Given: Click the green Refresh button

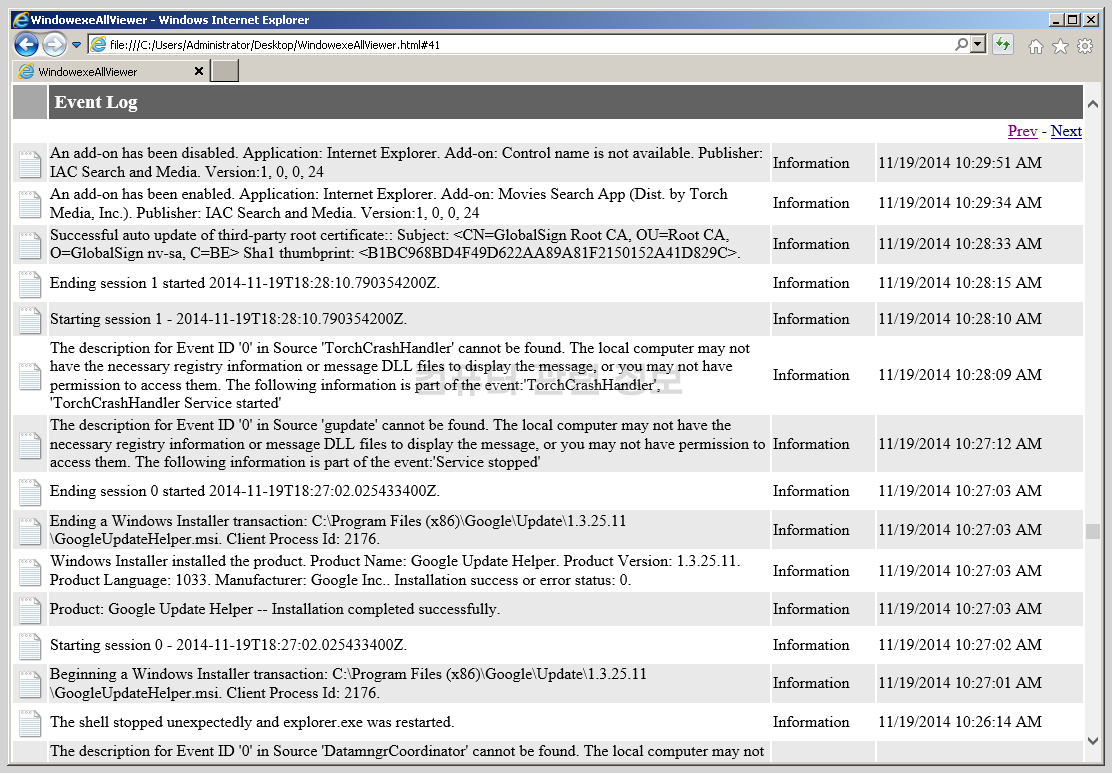Looking at the screenshot, I should coord(1002,45).
